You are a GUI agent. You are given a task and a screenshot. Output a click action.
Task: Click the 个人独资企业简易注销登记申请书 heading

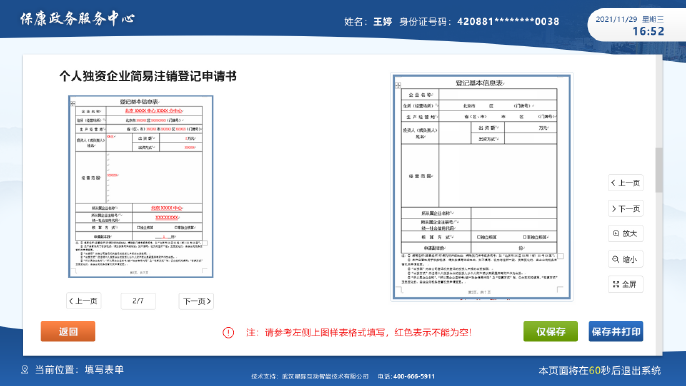(x=148, y=76)
